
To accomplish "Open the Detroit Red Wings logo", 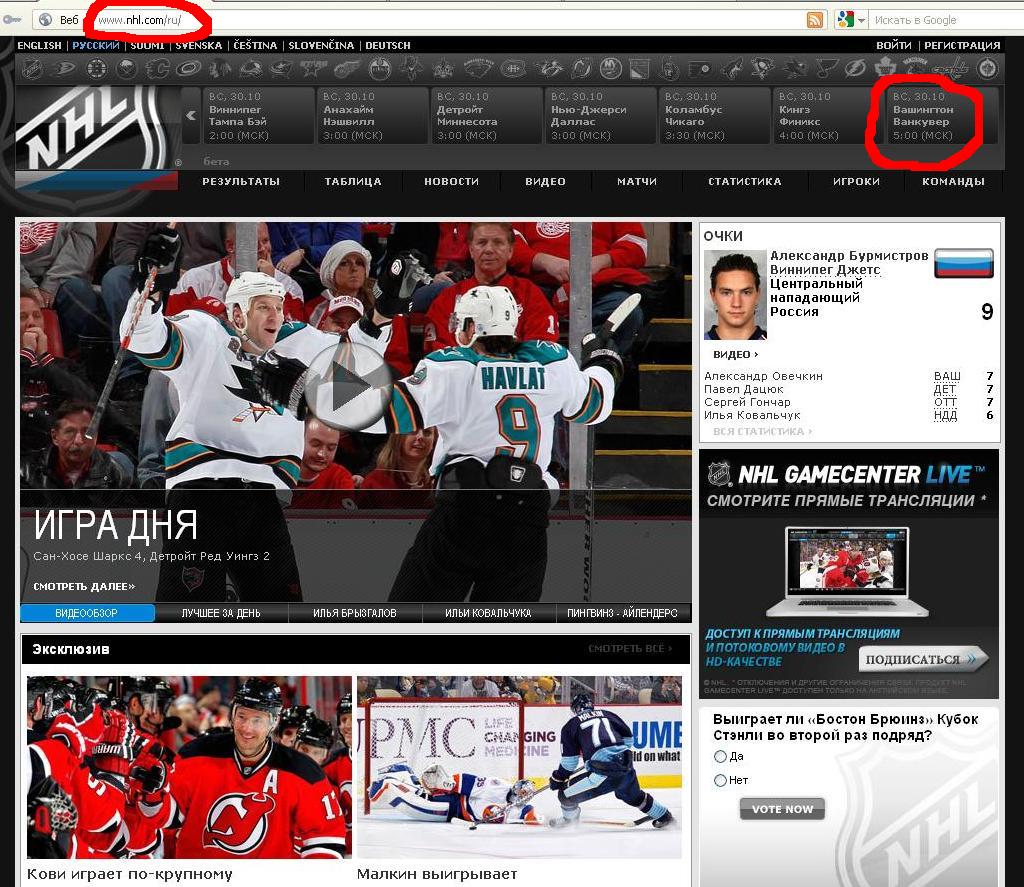I will [x=347, y=69].
